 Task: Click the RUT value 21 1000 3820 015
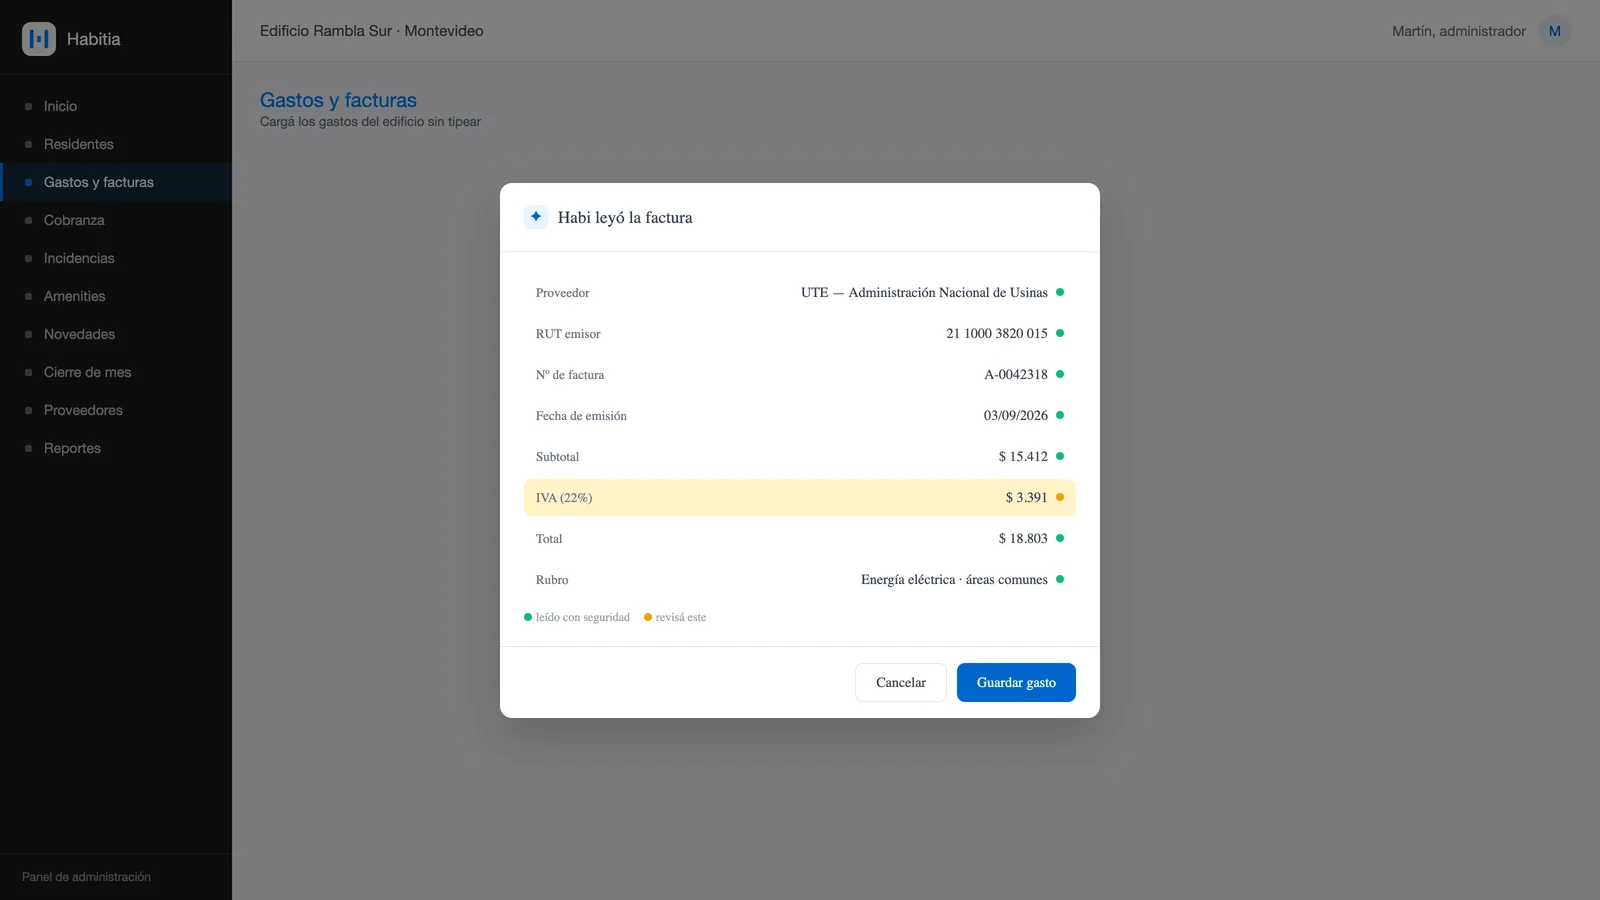tap(997, 333)
